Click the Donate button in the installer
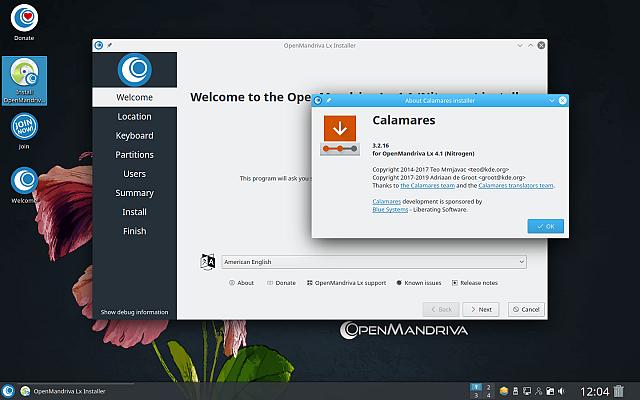The width and height of the screenshot is (640, 400). pos(281,283)
